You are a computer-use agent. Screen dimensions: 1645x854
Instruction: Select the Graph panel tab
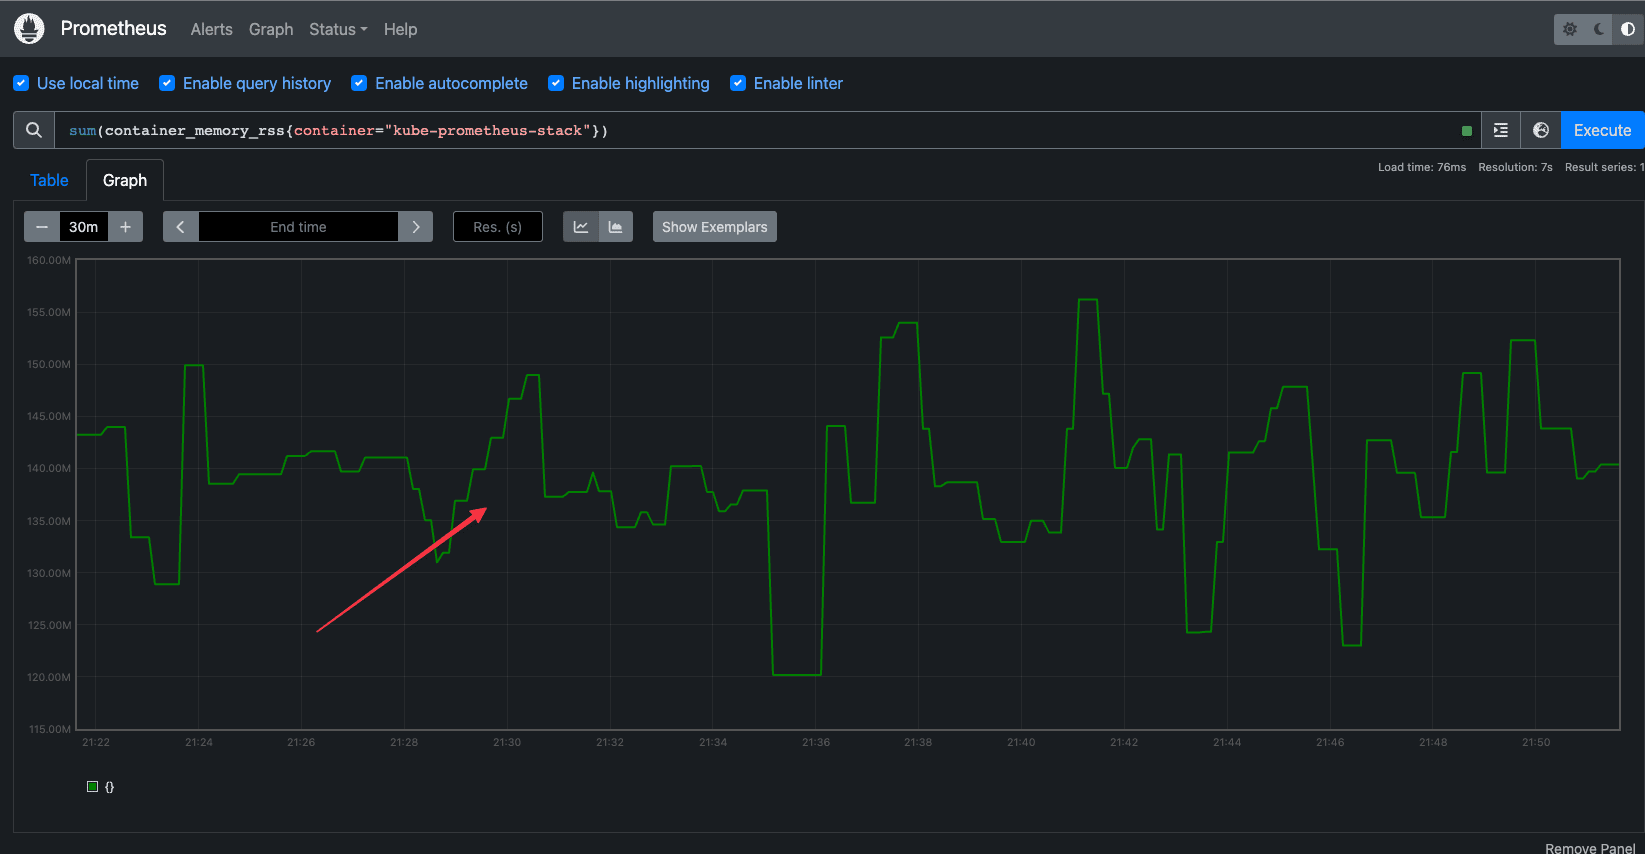125,180
